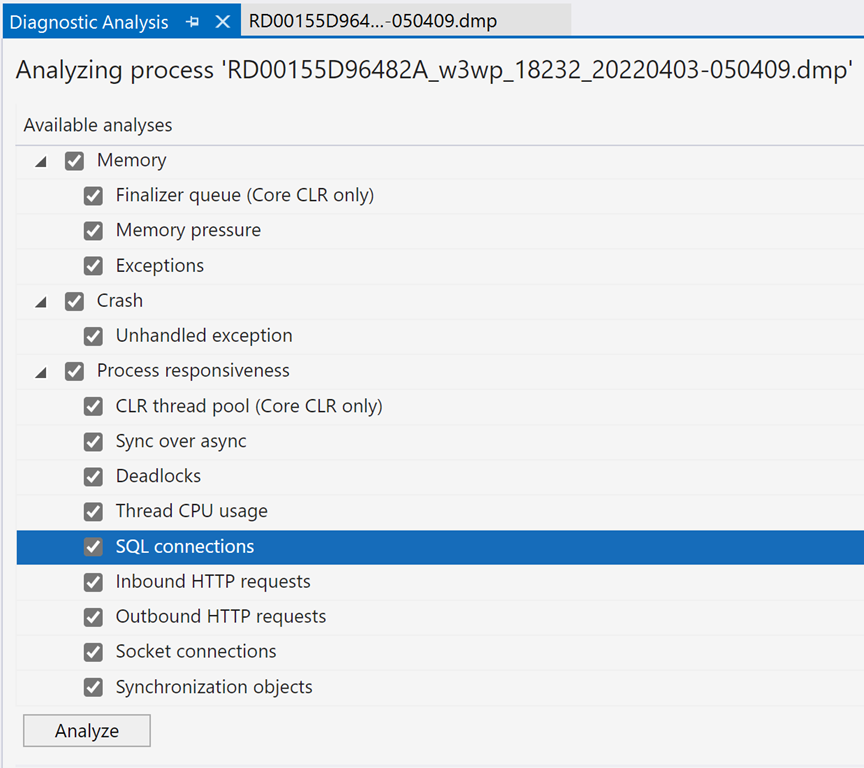Uncheck CLR thread pool (Core CLR only)
This screenshot has width=864, height=768.
pos(93,406)
